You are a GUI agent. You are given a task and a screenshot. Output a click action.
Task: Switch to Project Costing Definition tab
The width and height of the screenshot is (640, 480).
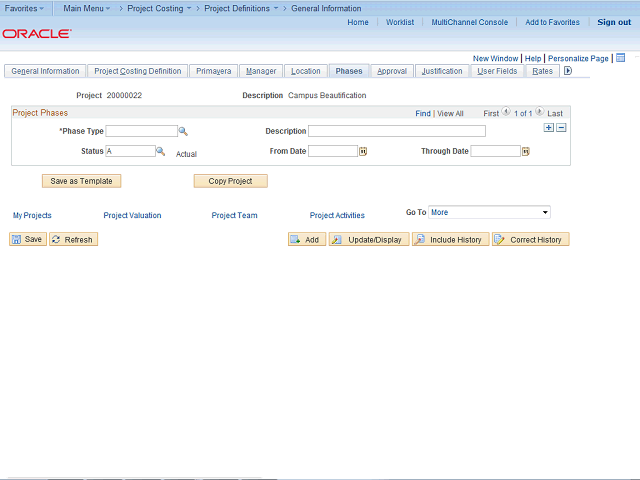pos(138,71)
